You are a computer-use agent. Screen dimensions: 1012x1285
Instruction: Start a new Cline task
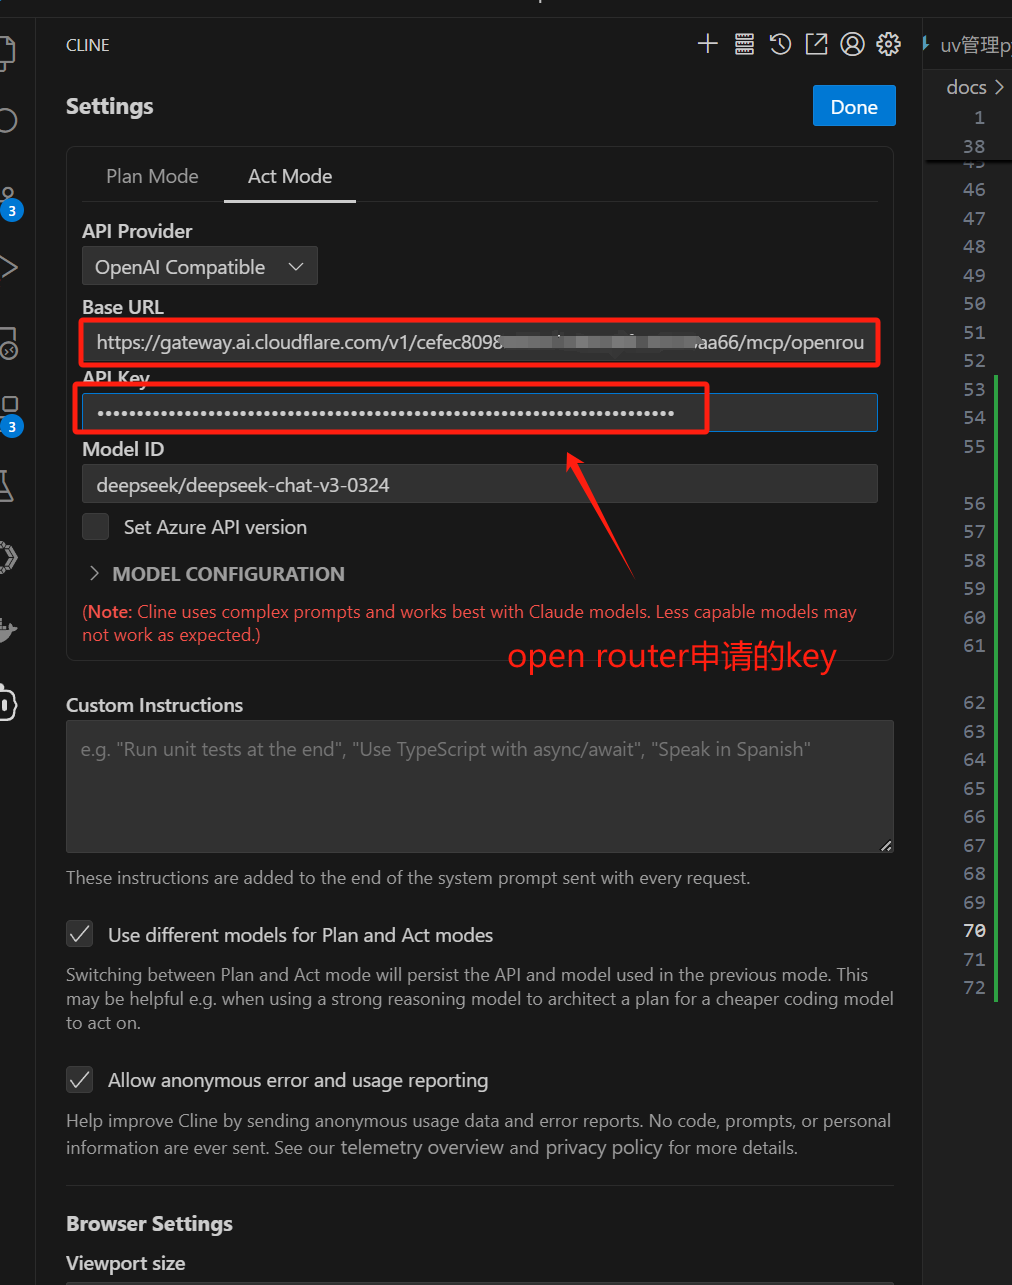(x=708, y=44)
